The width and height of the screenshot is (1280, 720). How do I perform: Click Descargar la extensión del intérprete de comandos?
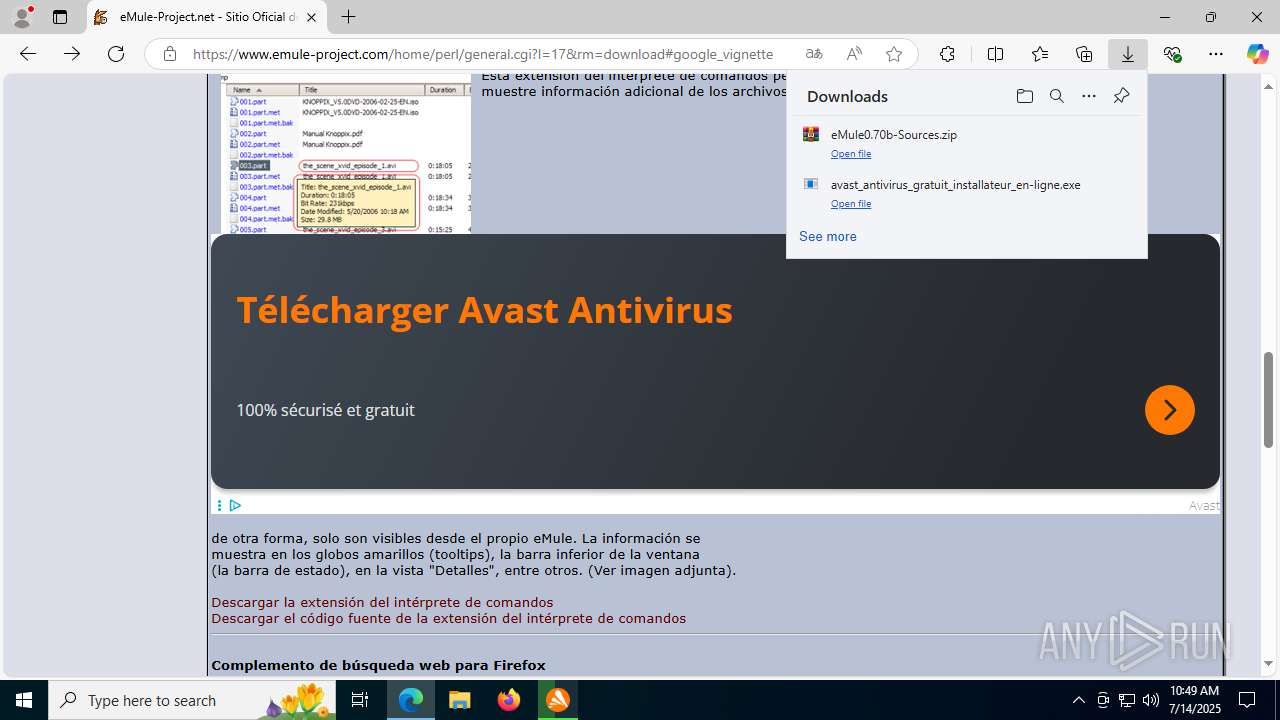click(x=382, y=603)
